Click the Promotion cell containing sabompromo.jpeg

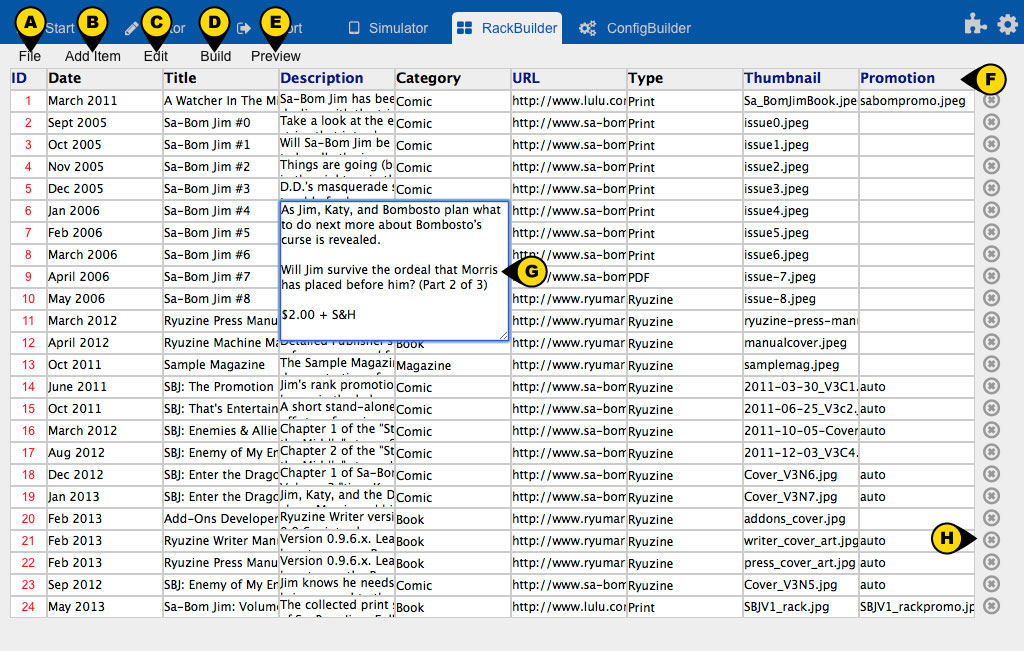tap(915, 101)
